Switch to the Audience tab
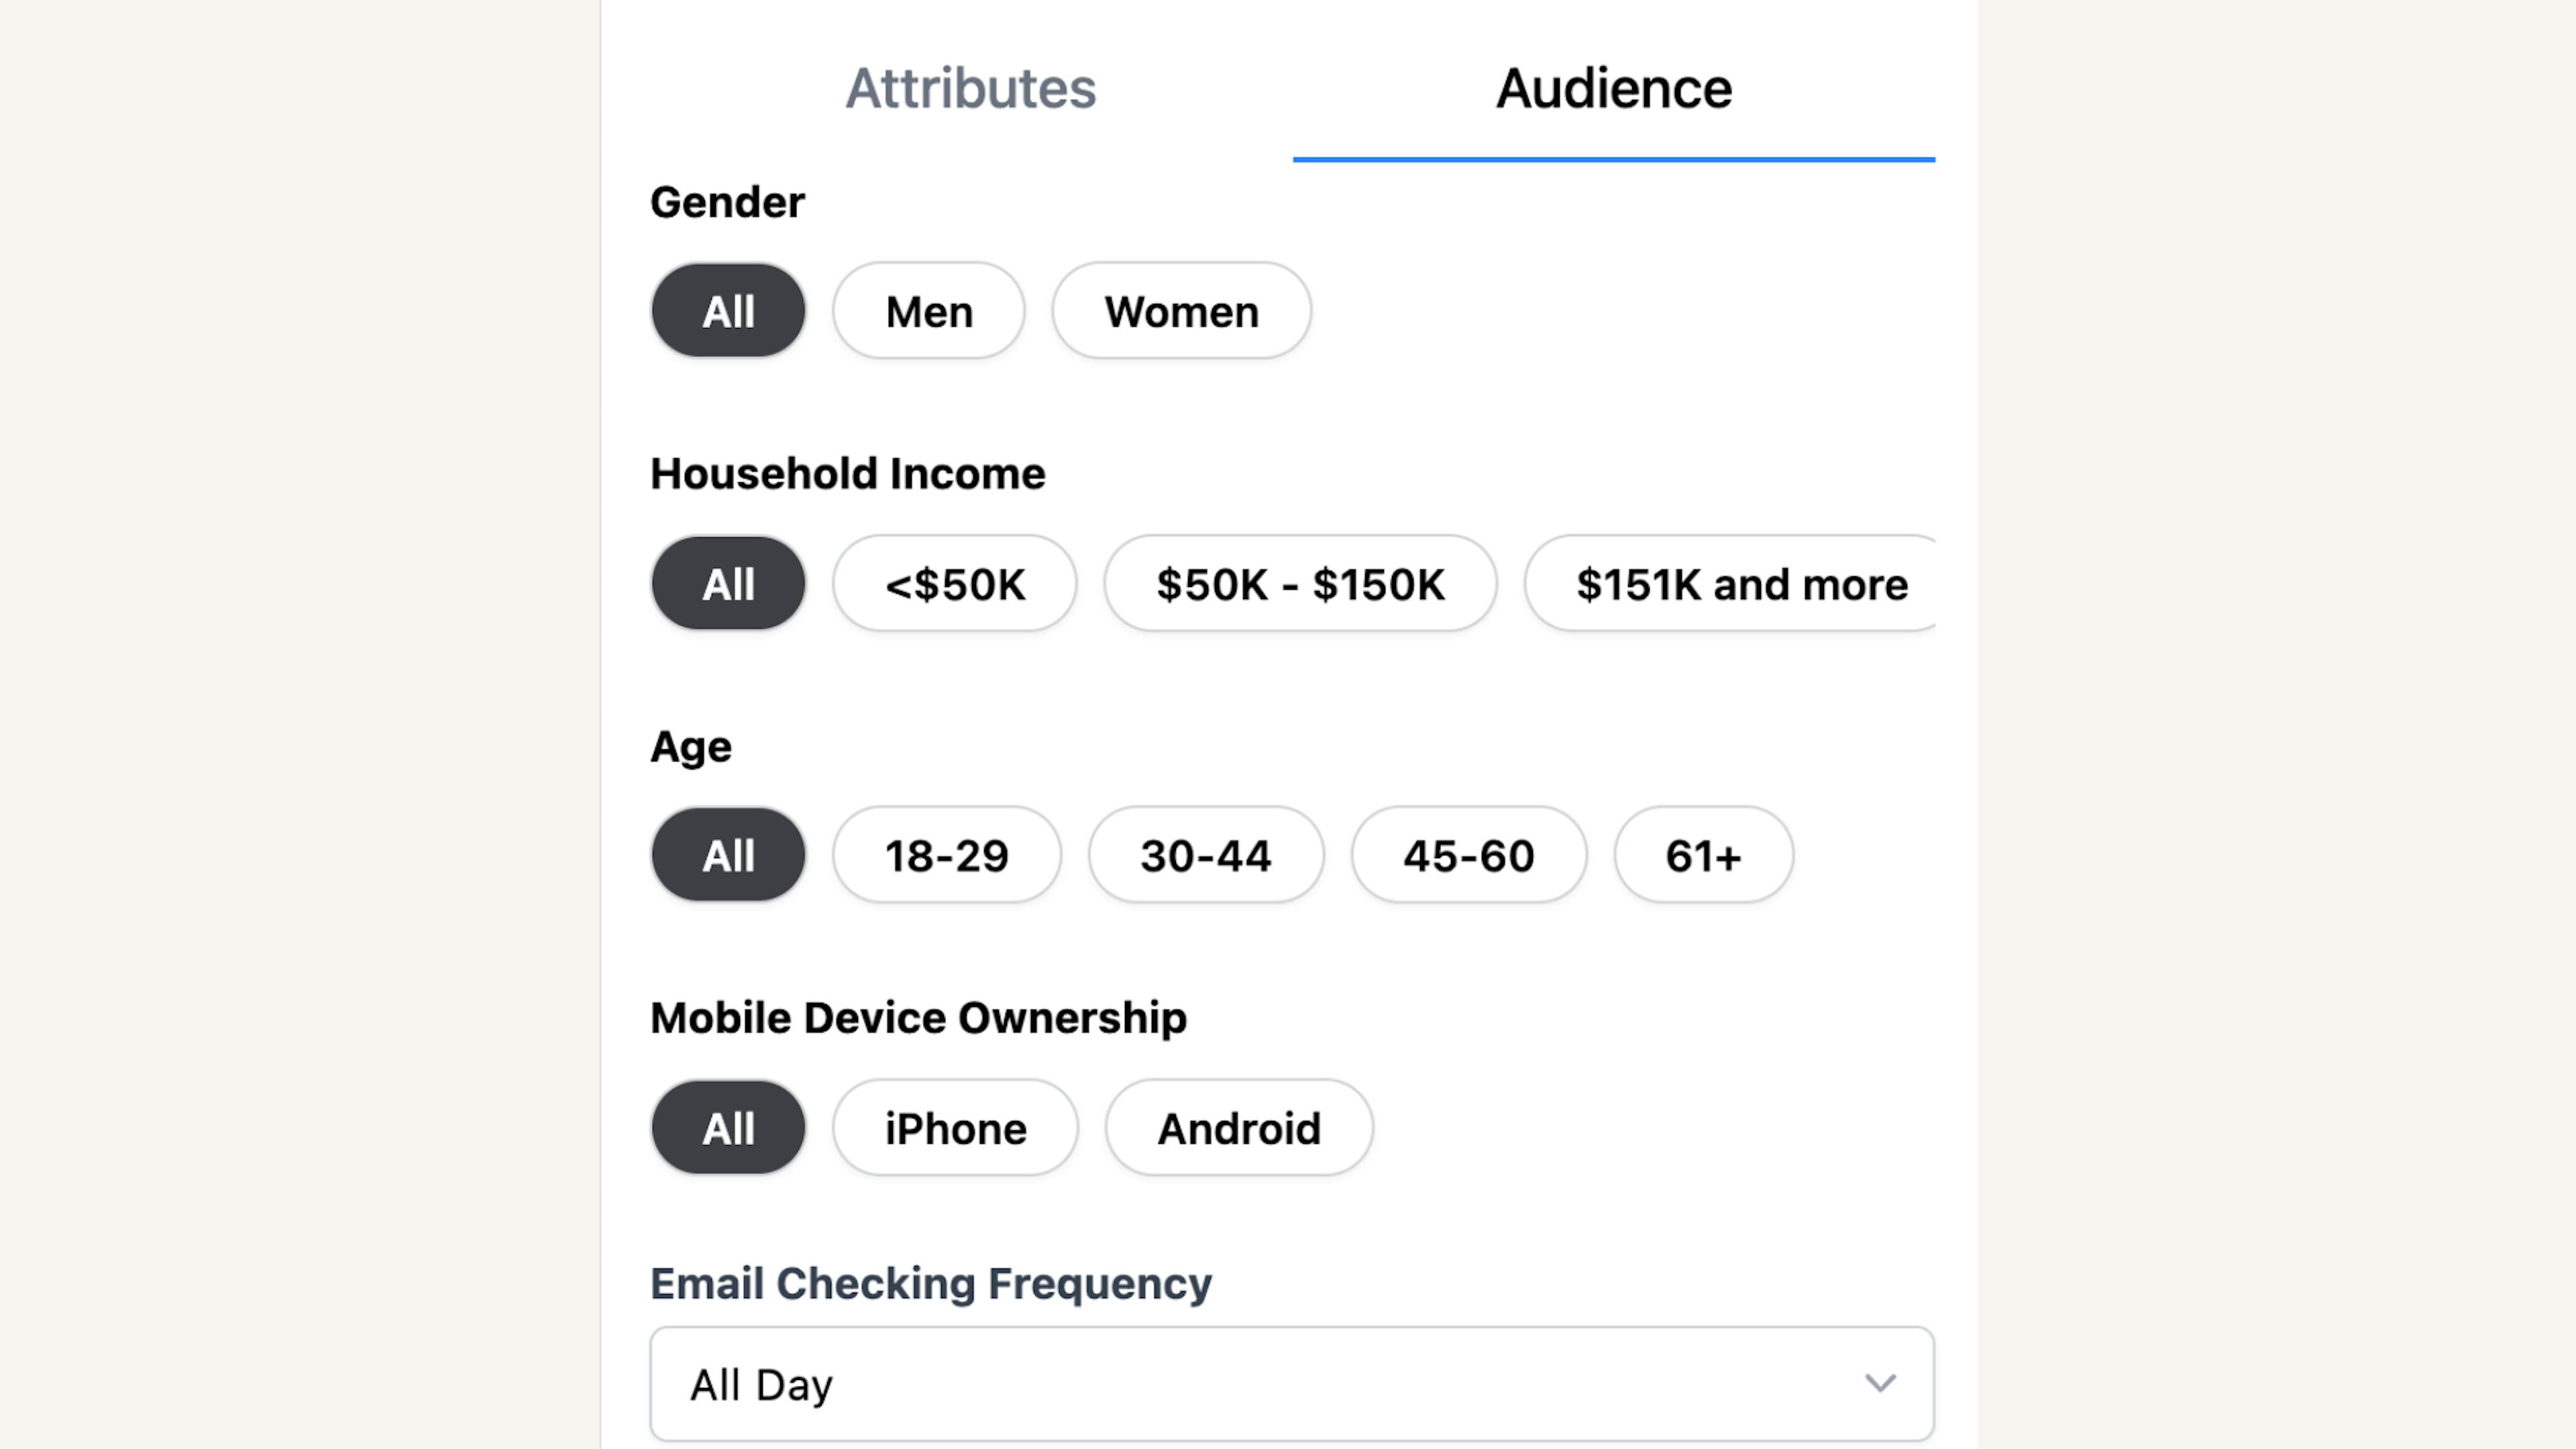 [x=1612, y=85]
